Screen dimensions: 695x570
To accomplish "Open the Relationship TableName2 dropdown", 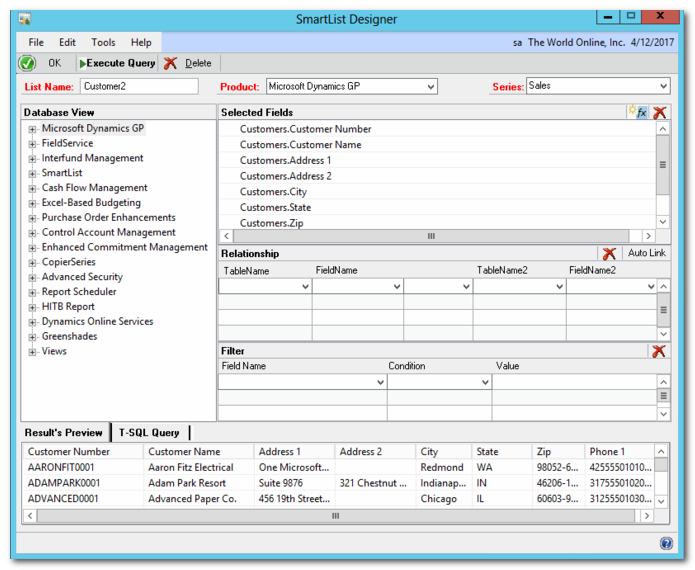I will pos(559,287).
